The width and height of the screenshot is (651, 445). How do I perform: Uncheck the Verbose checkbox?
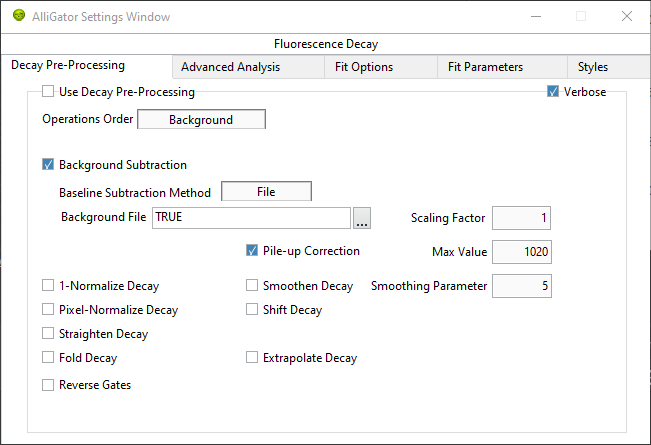pyautogui.click(x=553, y=91)
